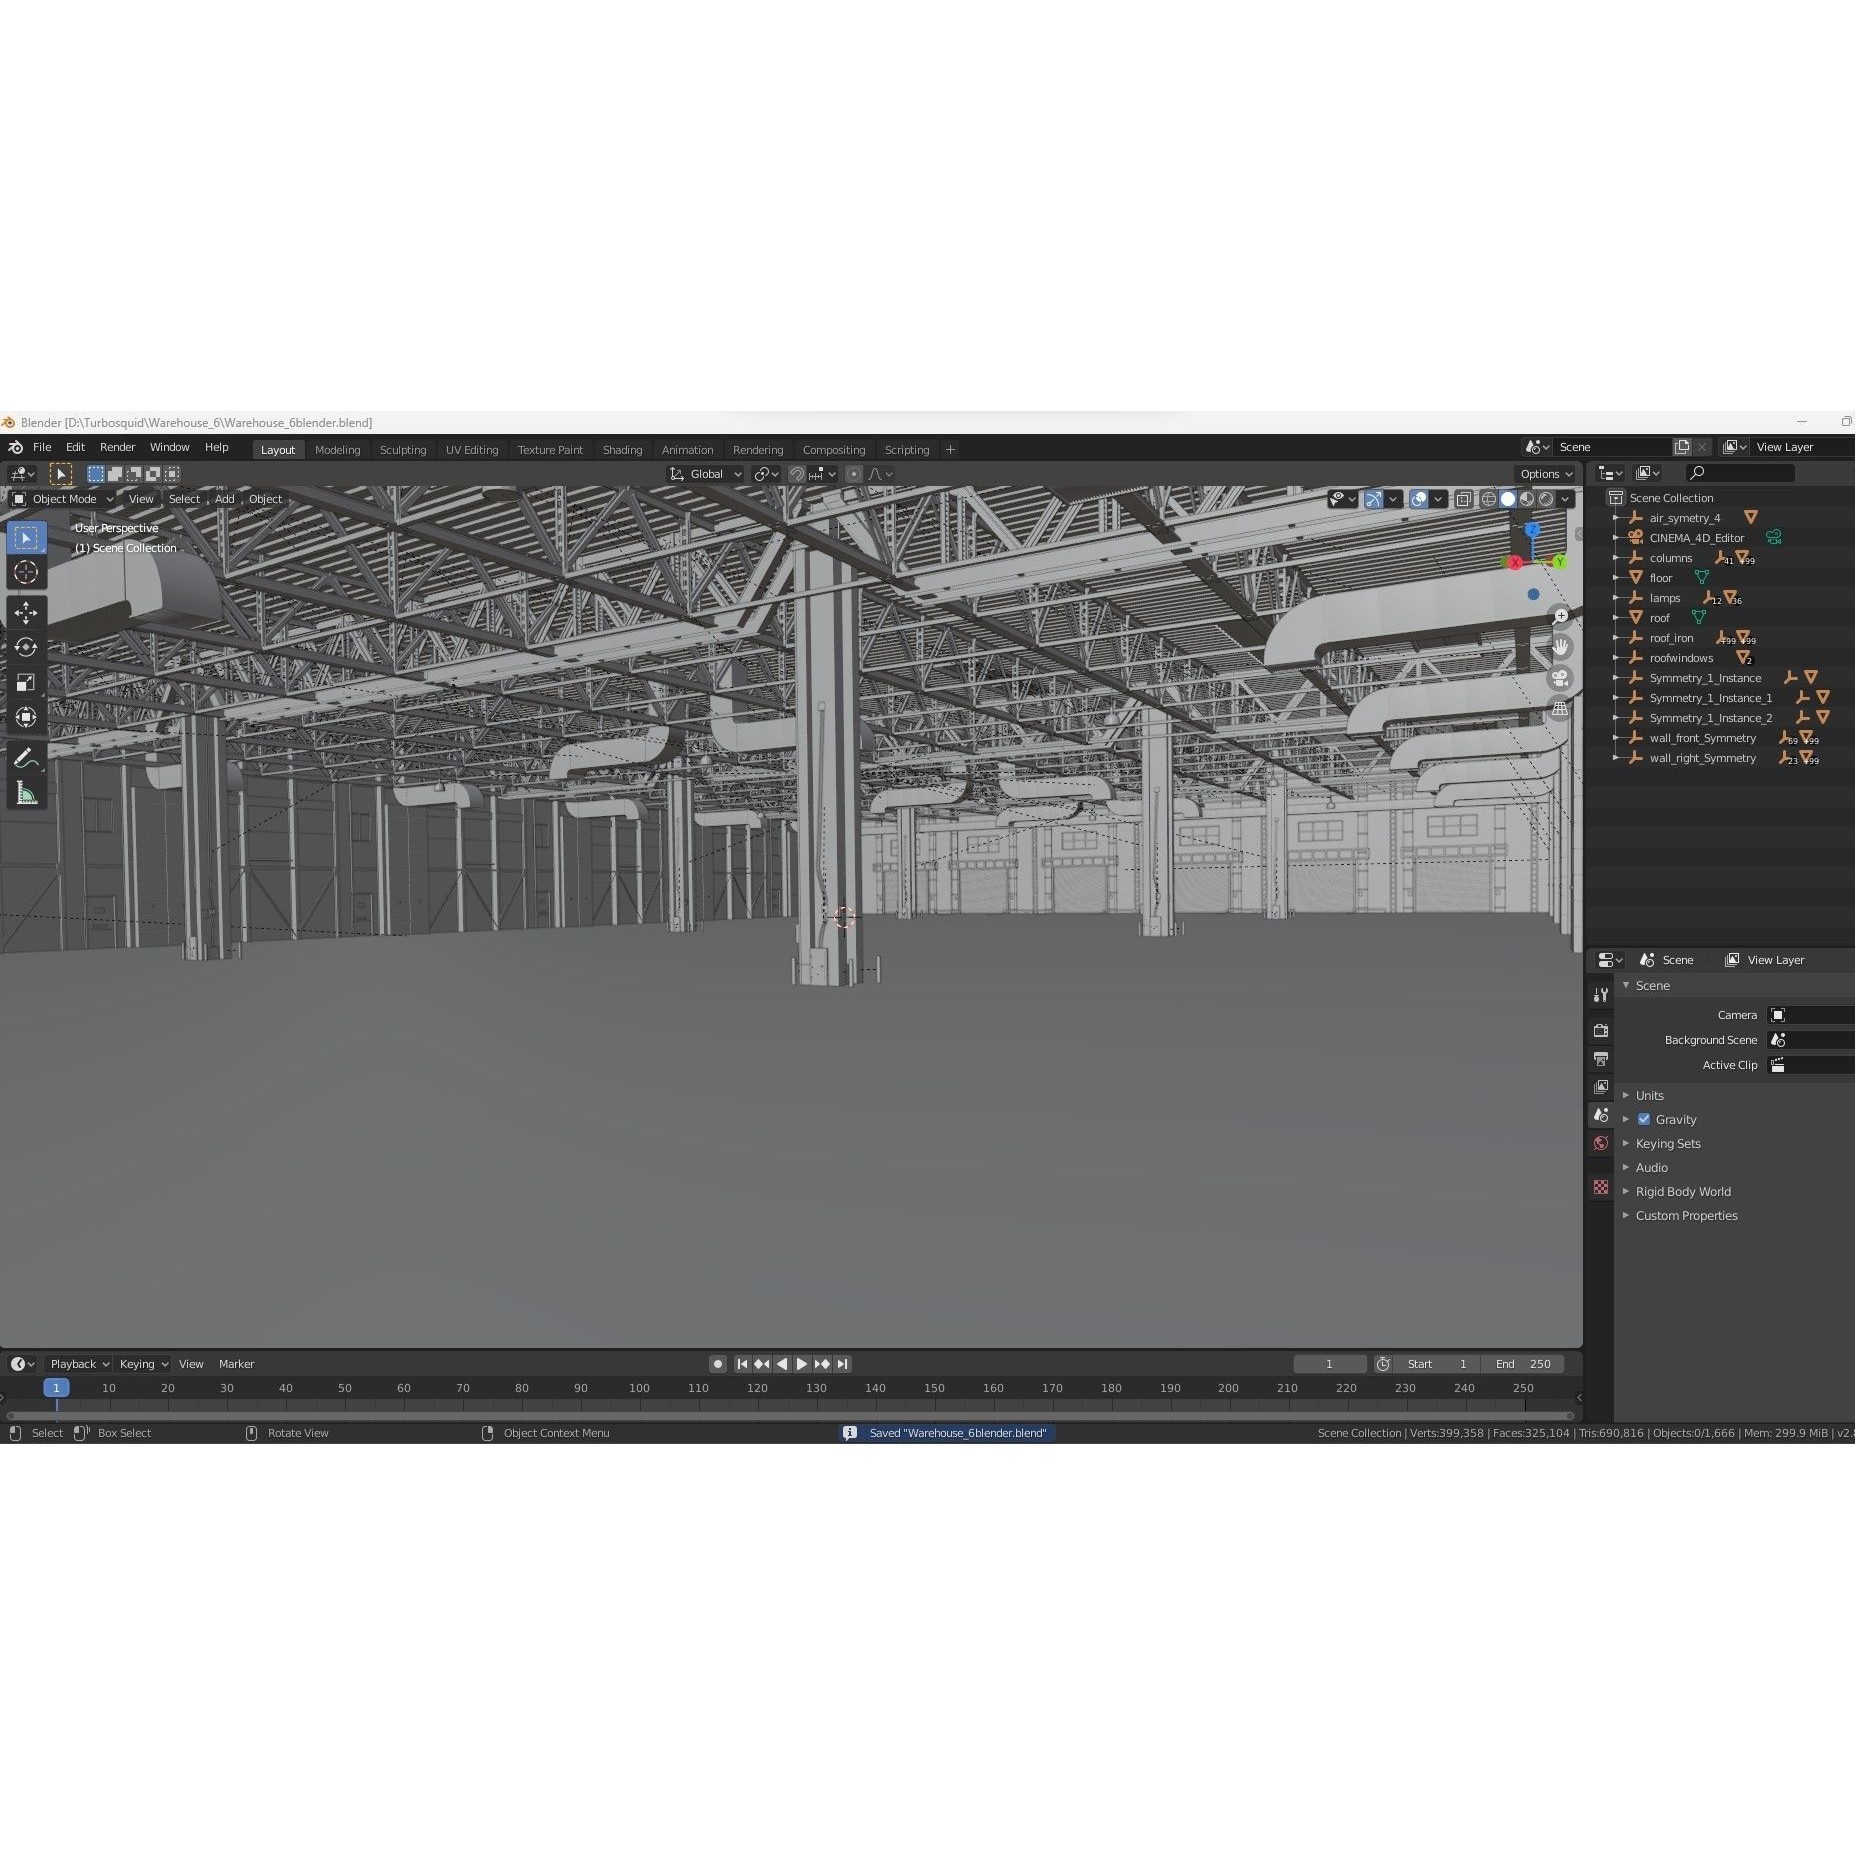Choose the Cursor tool in the left toolbar
Screen dimensions: 1855x1855
coord(26,571)
